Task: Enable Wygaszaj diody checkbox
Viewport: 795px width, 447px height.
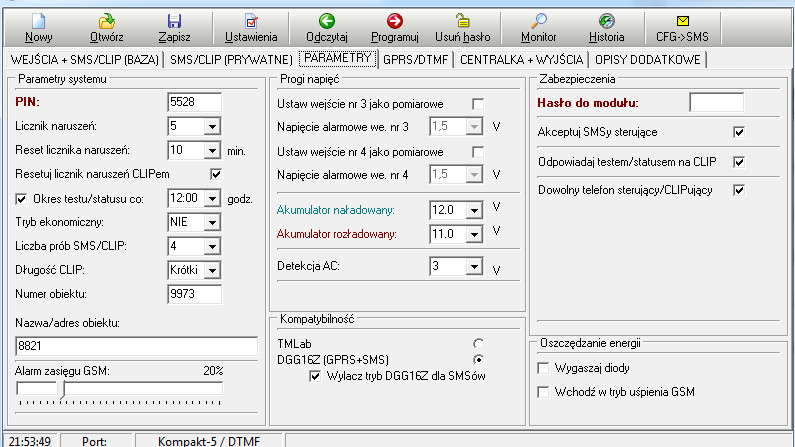Action: click(x=543, y=368)
